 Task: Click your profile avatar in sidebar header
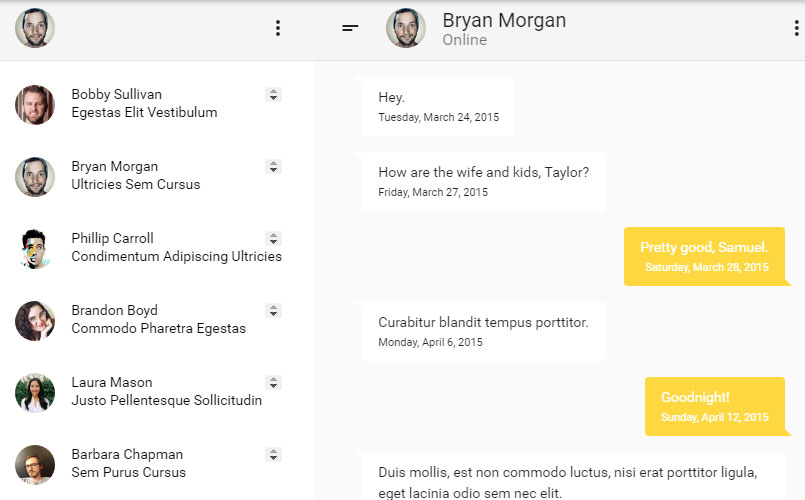35,29
